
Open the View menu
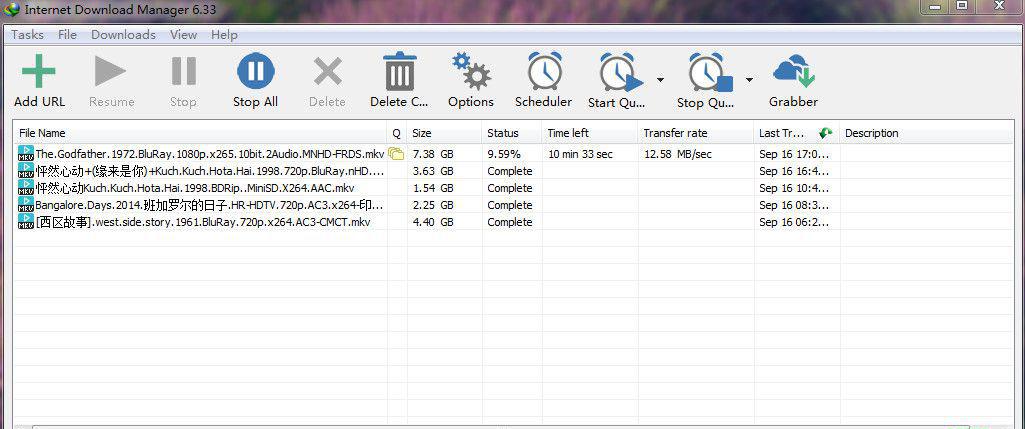[184, 35]
